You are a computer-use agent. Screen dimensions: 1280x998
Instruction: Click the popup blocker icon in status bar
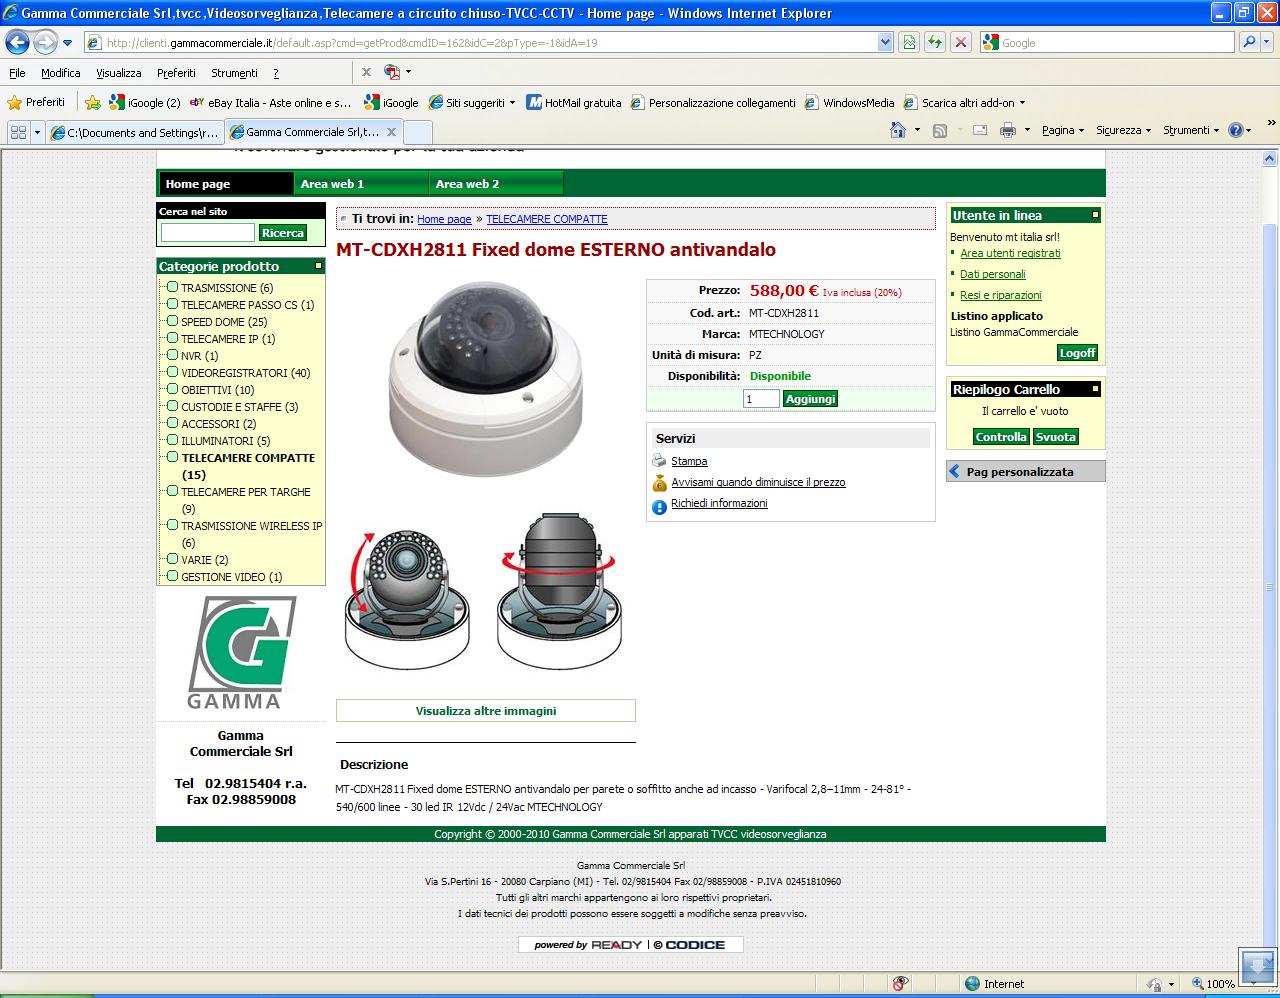(x=901, y=984)
